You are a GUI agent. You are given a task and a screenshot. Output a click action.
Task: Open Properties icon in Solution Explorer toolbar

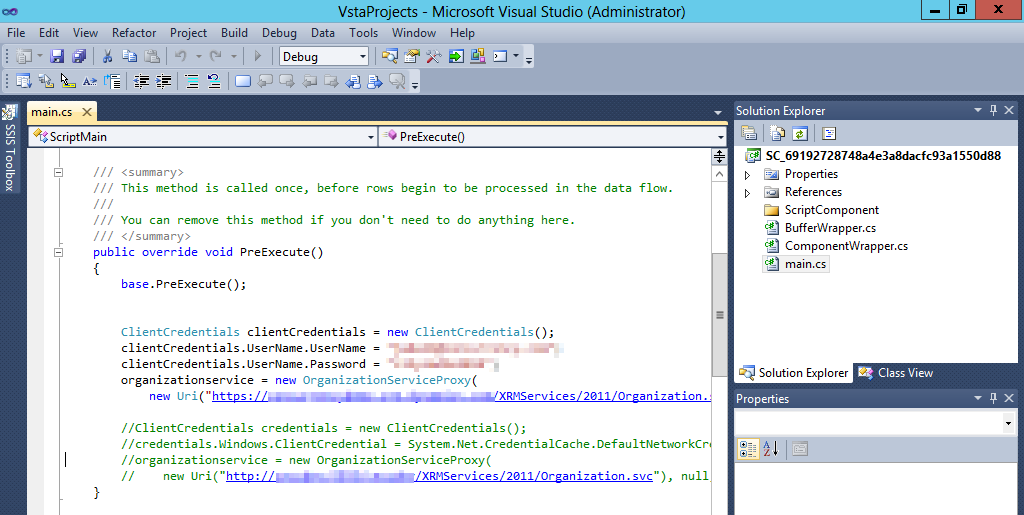(x=749, y=134)
